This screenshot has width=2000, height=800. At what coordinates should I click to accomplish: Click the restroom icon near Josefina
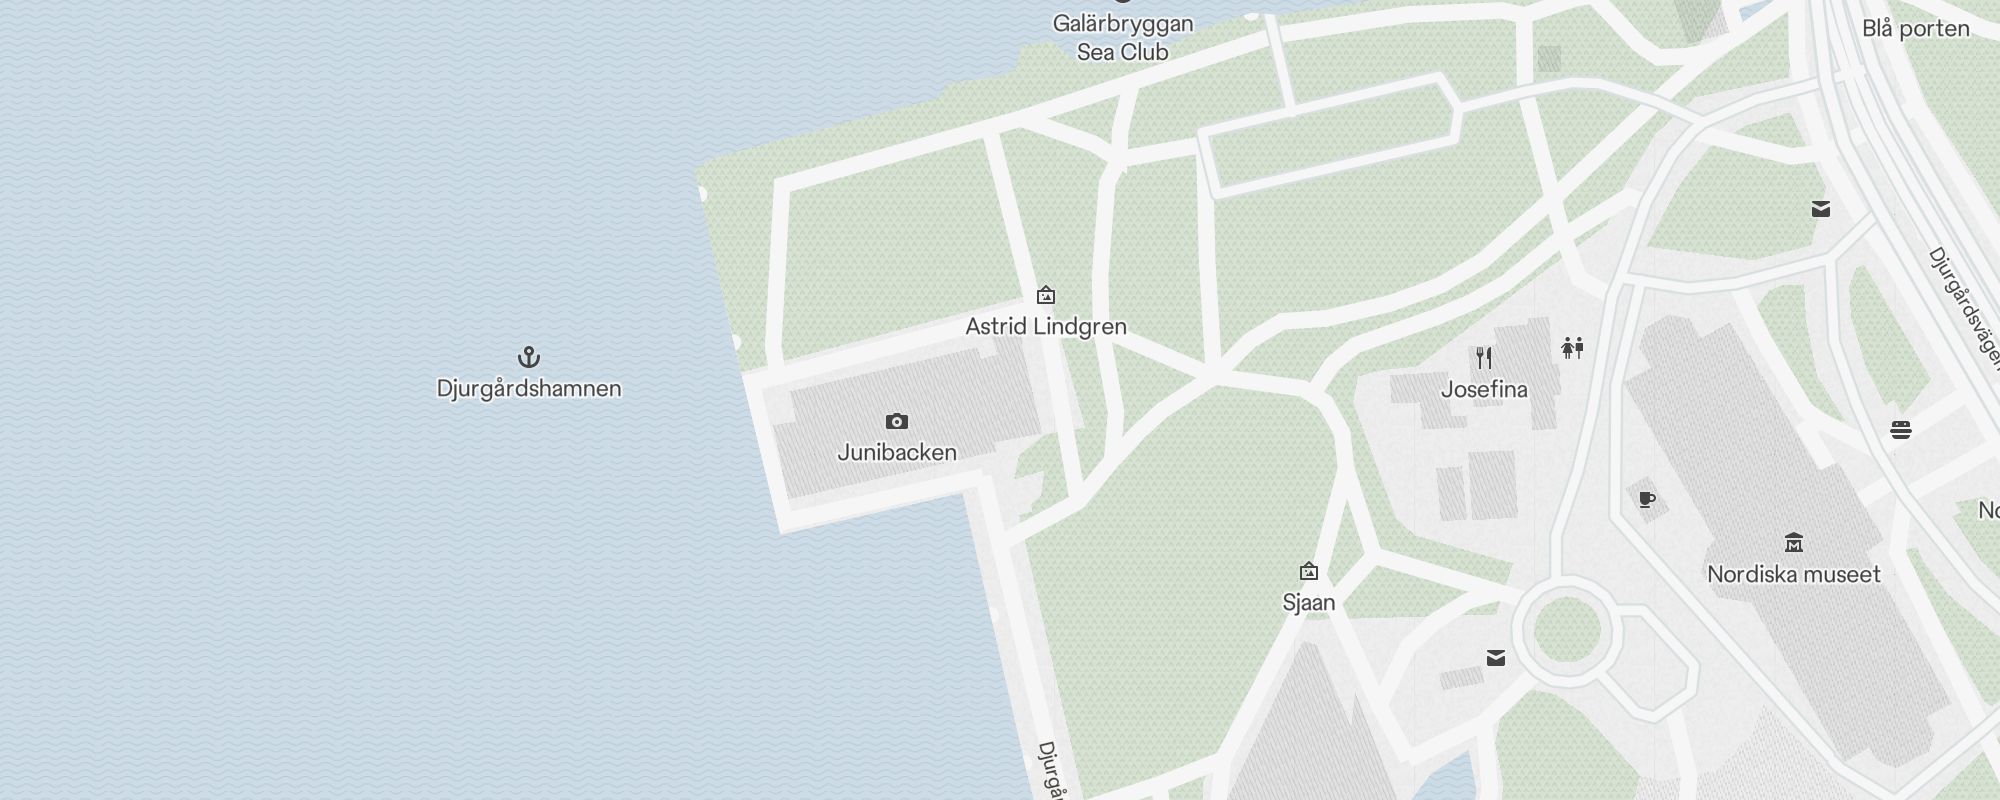[1573, 348]
